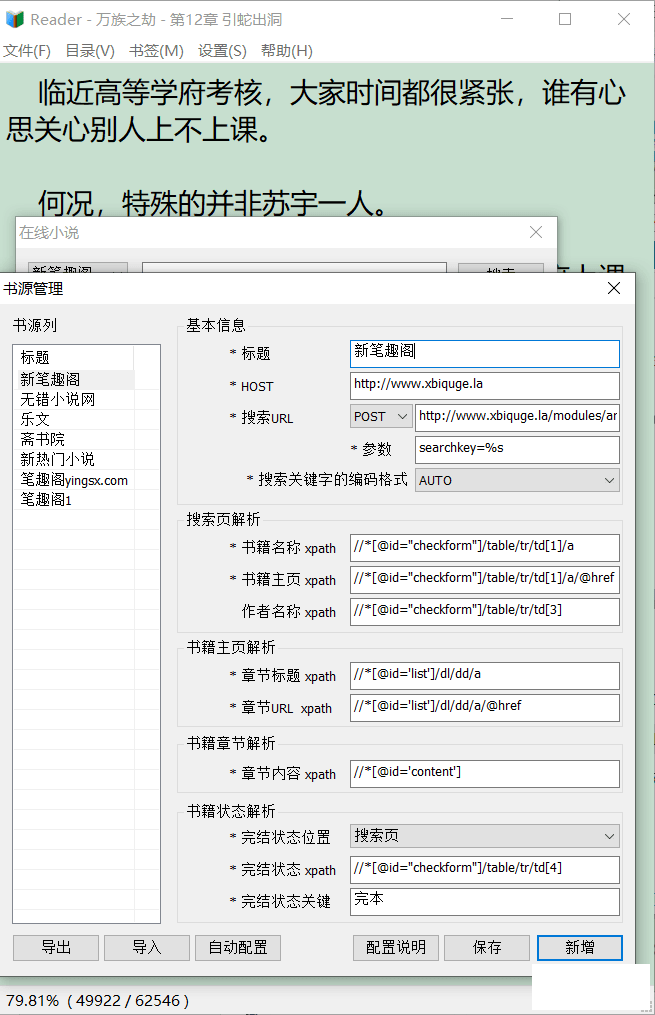Open the POST request method dropdown
Image resolution: width=655 pixels, height=1015 pixels.
pyautogui.click(x=381, y=417)
